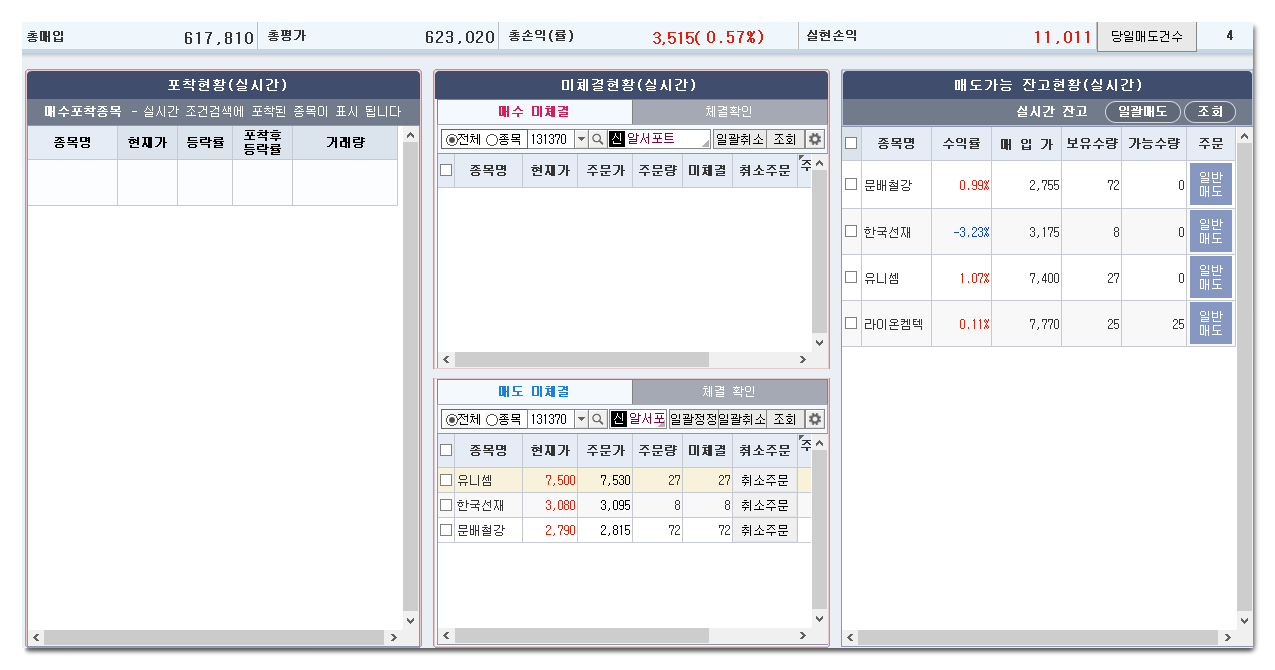
Task: Toggle select-all checkbox in 잔고현황 header
Action: 851,142
